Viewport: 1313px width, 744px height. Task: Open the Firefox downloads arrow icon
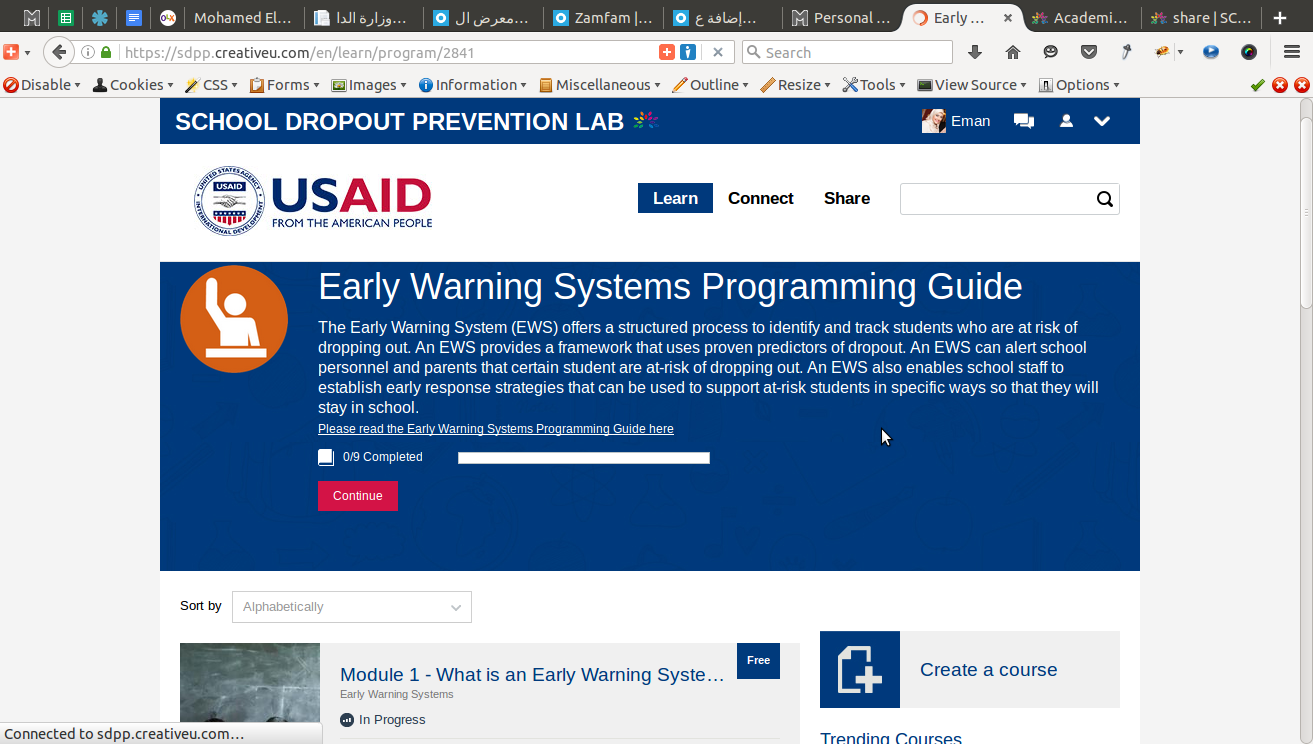[x=975, y=52]
